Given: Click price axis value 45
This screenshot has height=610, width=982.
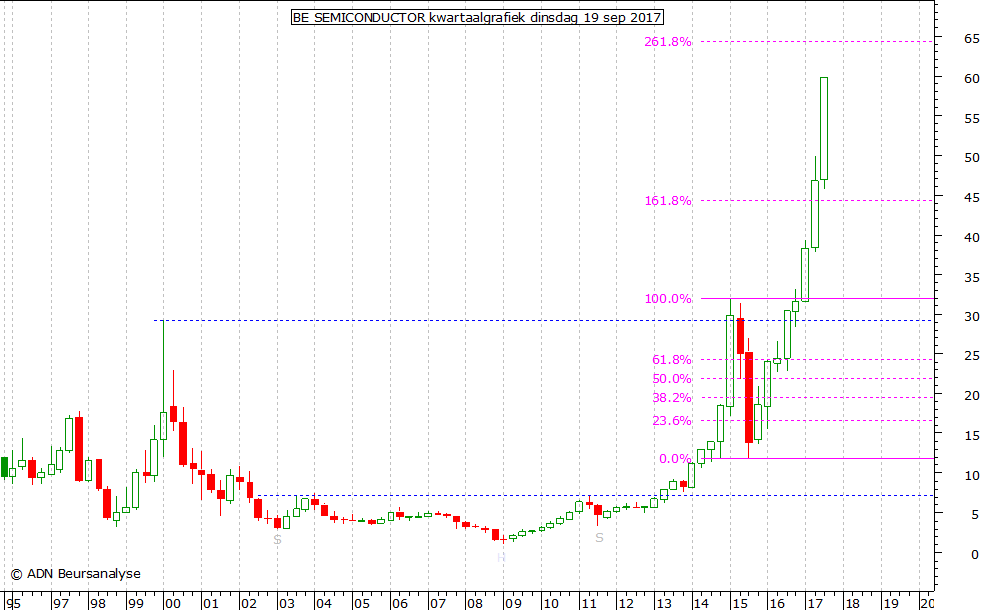Looking at the screenshot, I should (971, 198).
